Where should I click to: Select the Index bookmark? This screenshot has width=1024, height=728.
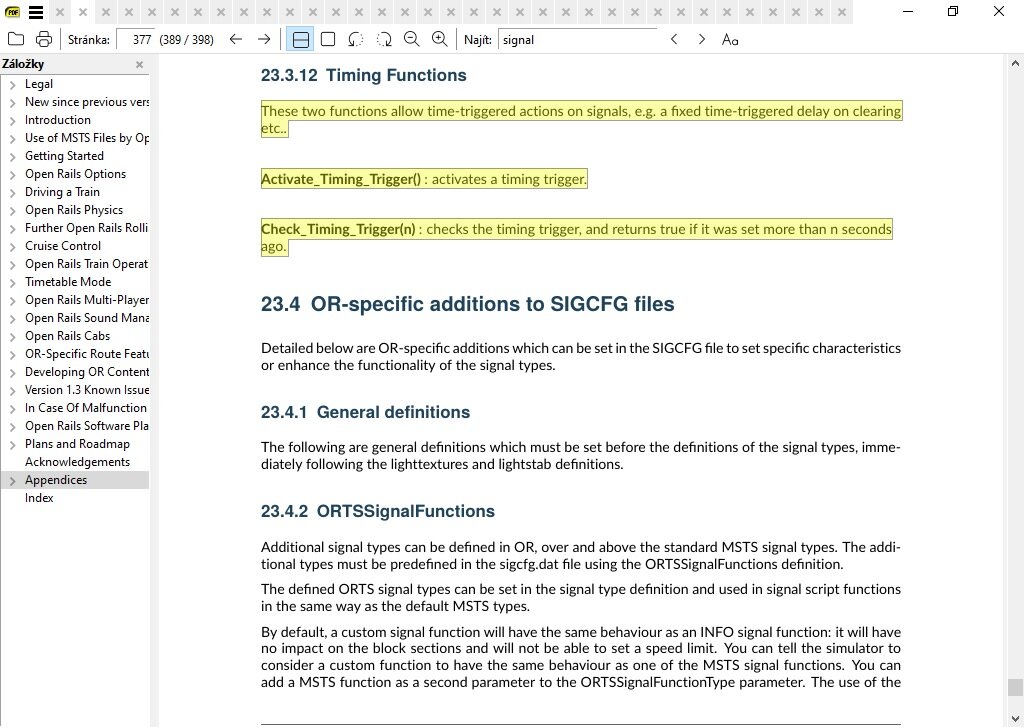[39, 498]
